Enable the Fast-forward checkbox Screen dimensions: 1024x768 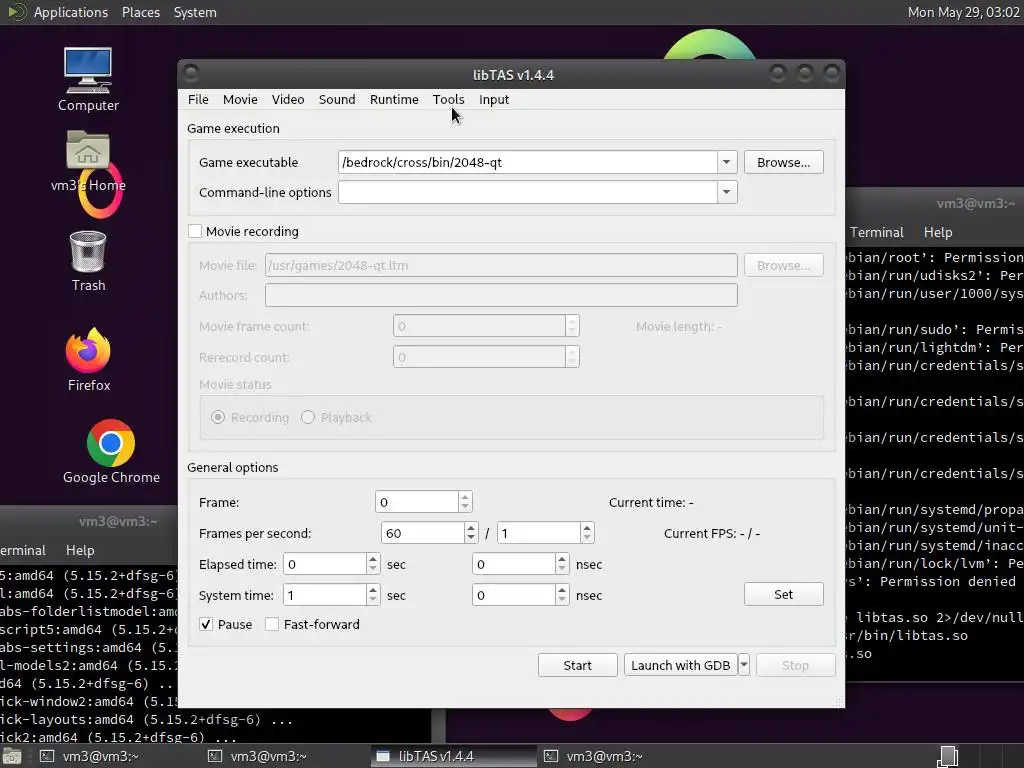[x=272, y=624]
